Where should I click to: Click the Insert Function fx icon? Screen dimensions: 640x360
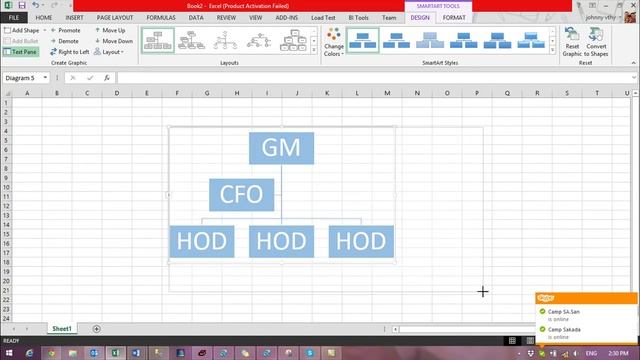tap(107, 78)
